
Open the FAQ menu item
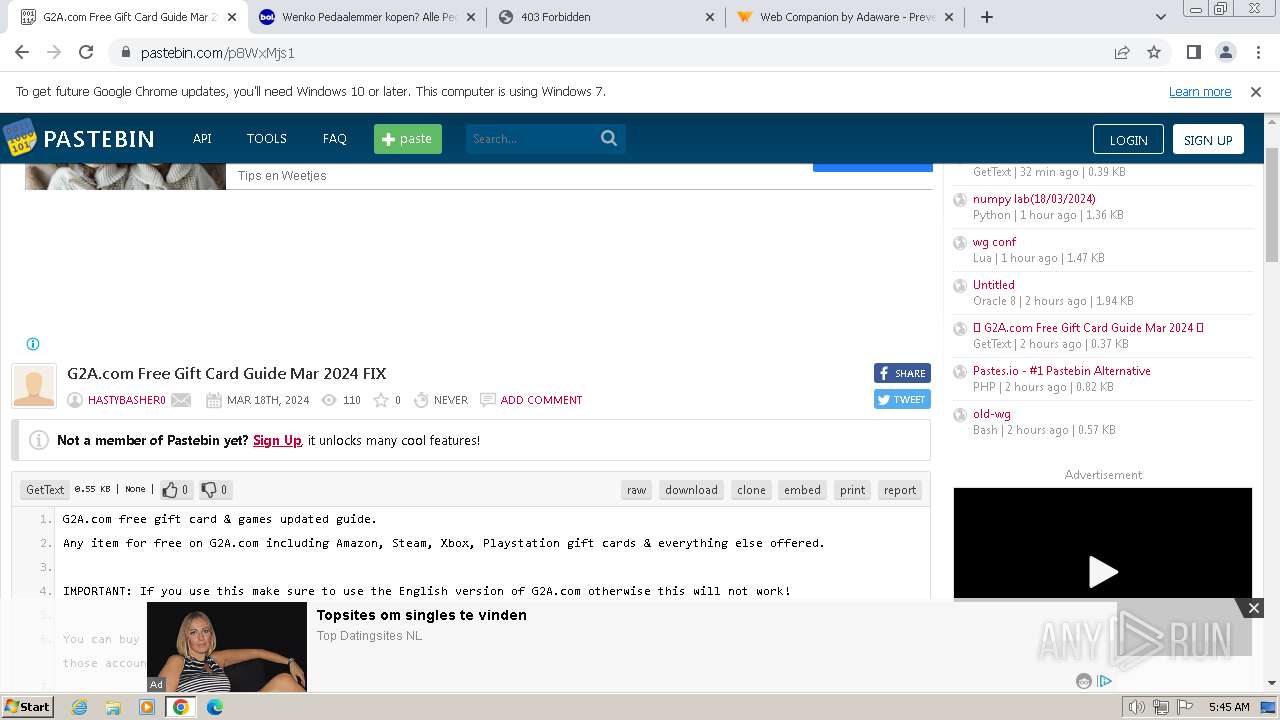coord(335,139)
